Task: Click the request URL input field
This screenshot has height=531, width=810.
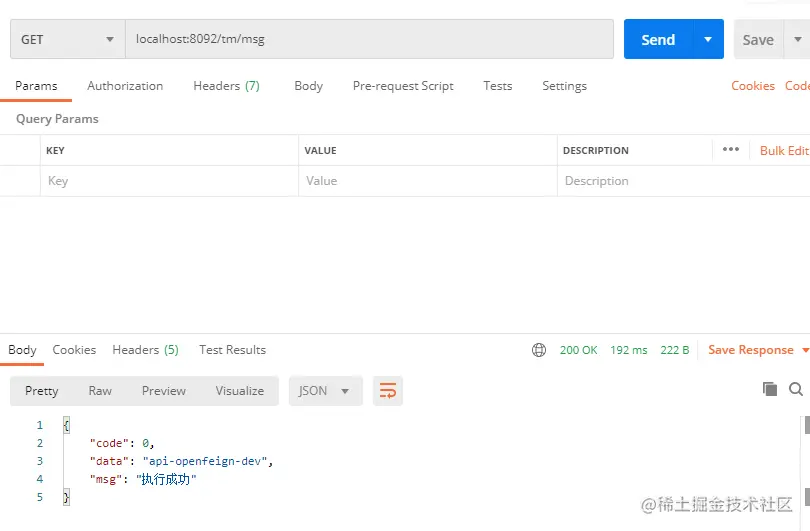Action: (x=369, y=39)
